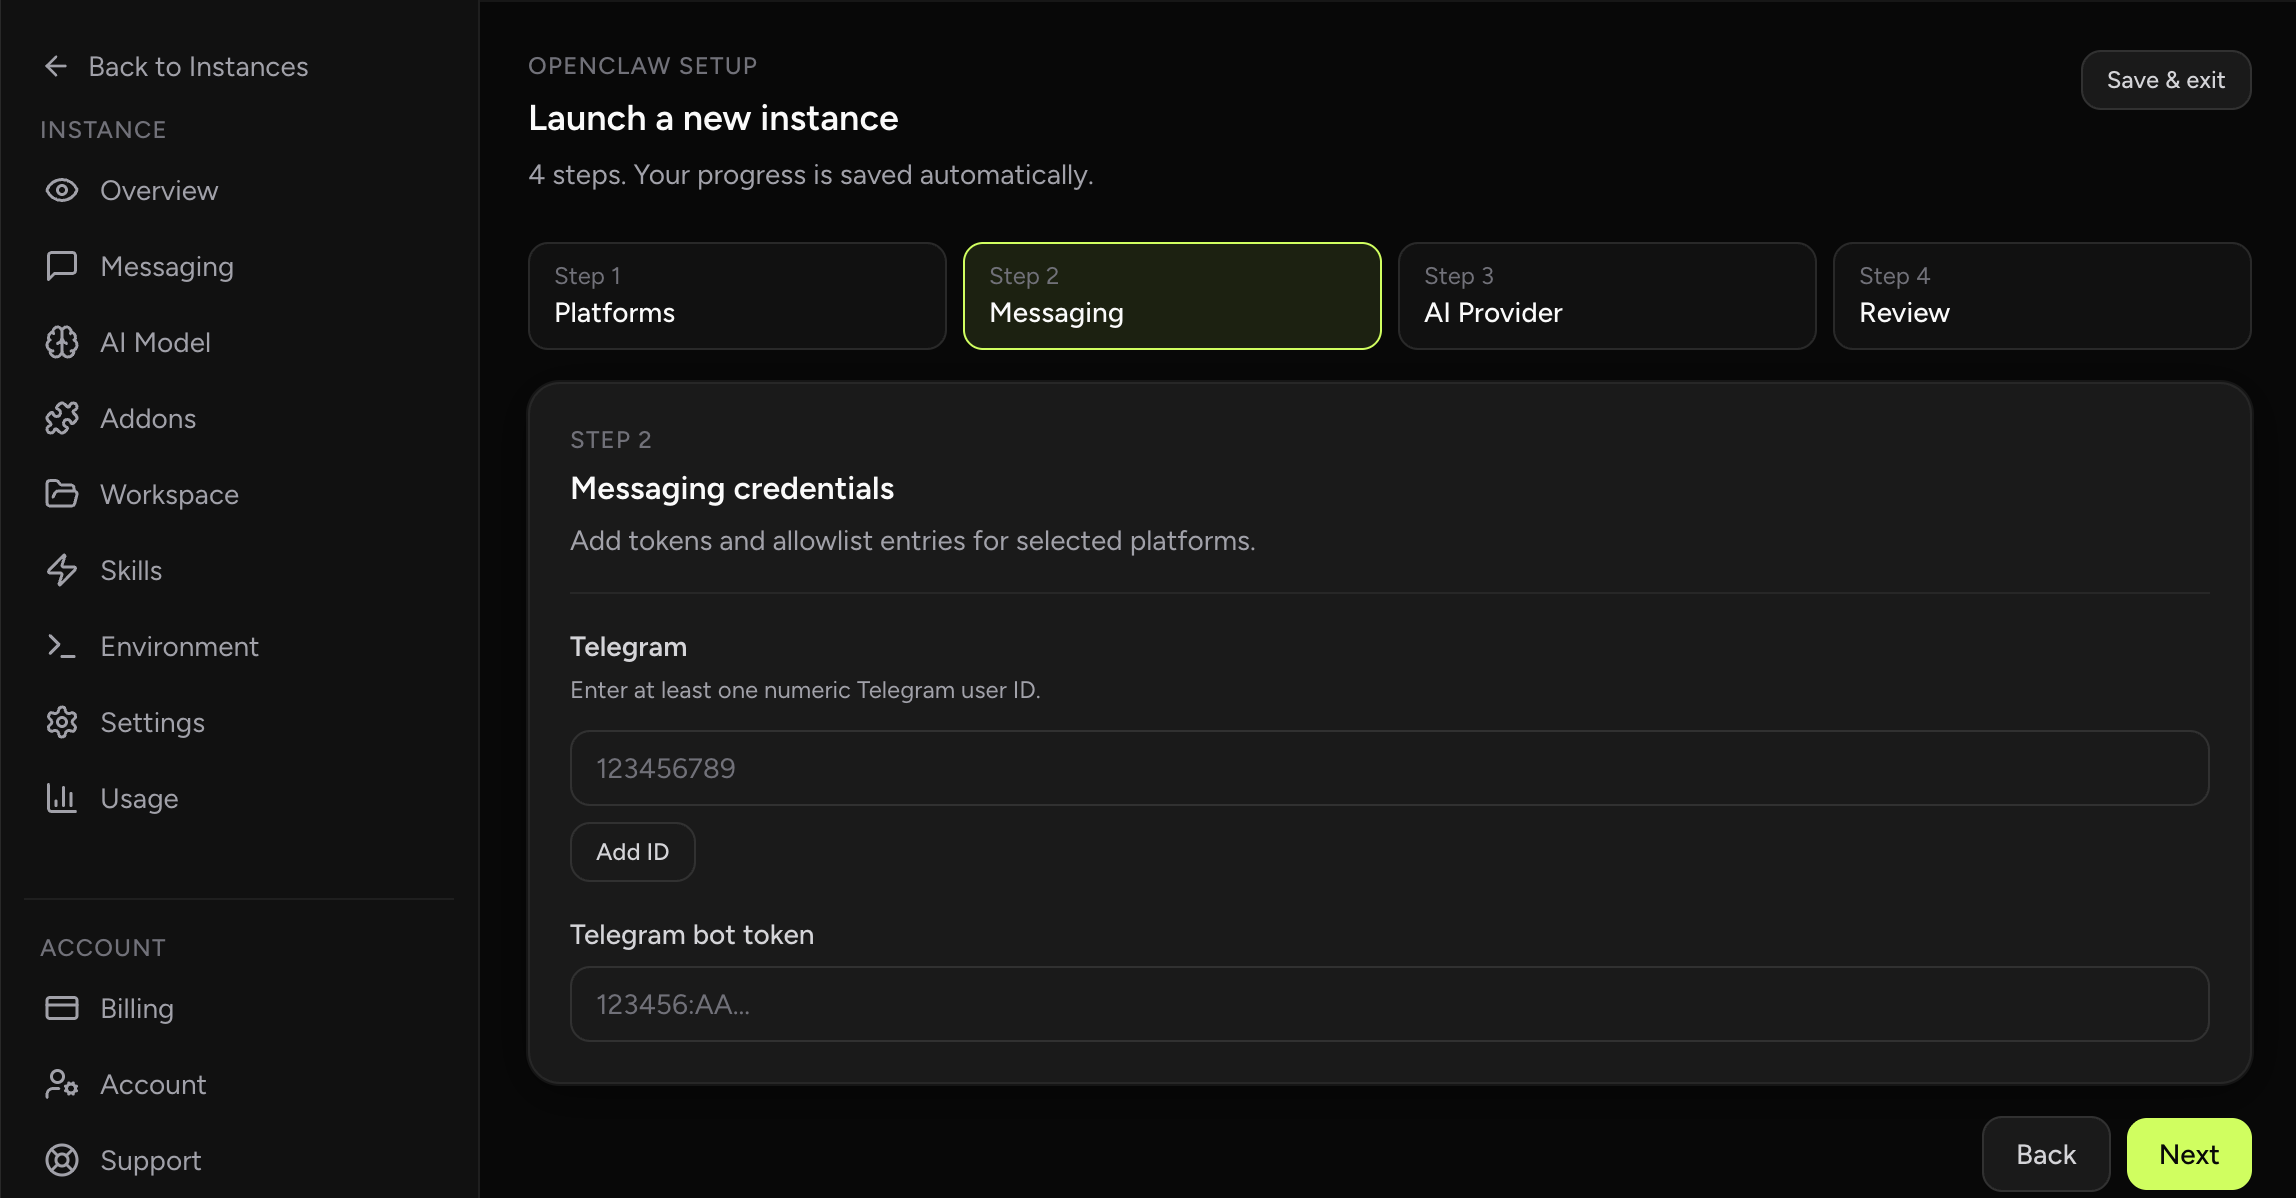This screenshot has height=1198, width=2296.
Task: Open Overview from the instance sidebar
Action: point(62,190)
